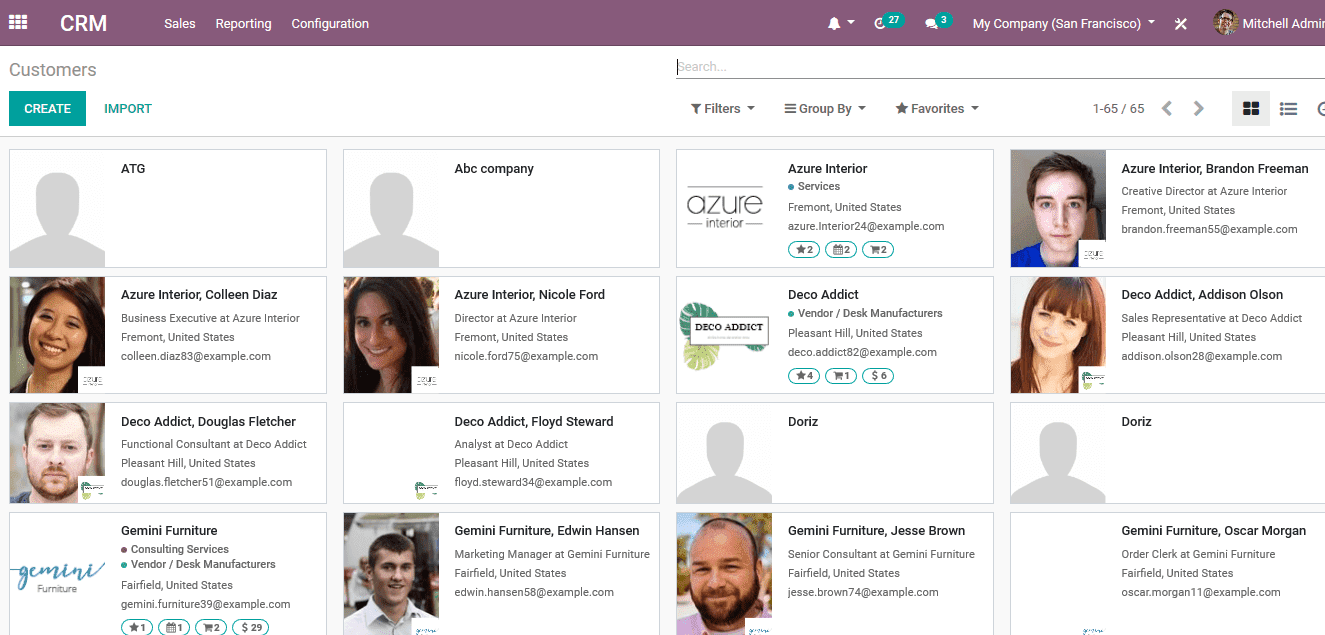Click Vendor / Desk Manufacturers tag on Deco Addict
1325x635 pixels.
(865, 313)
